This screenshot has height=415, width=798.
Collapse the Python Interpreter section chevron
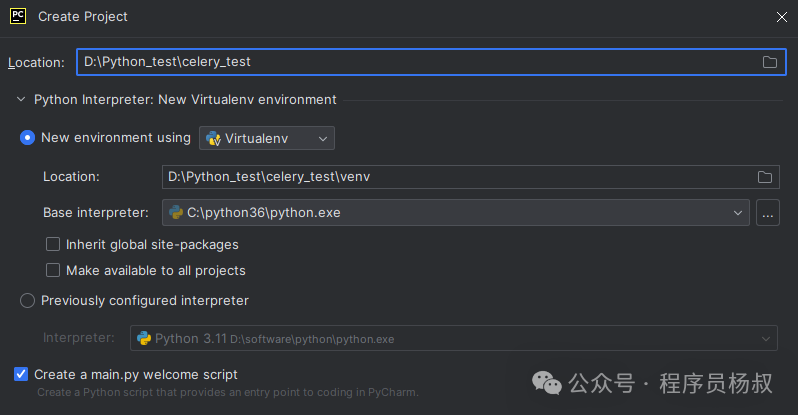[x=20, y=99]
